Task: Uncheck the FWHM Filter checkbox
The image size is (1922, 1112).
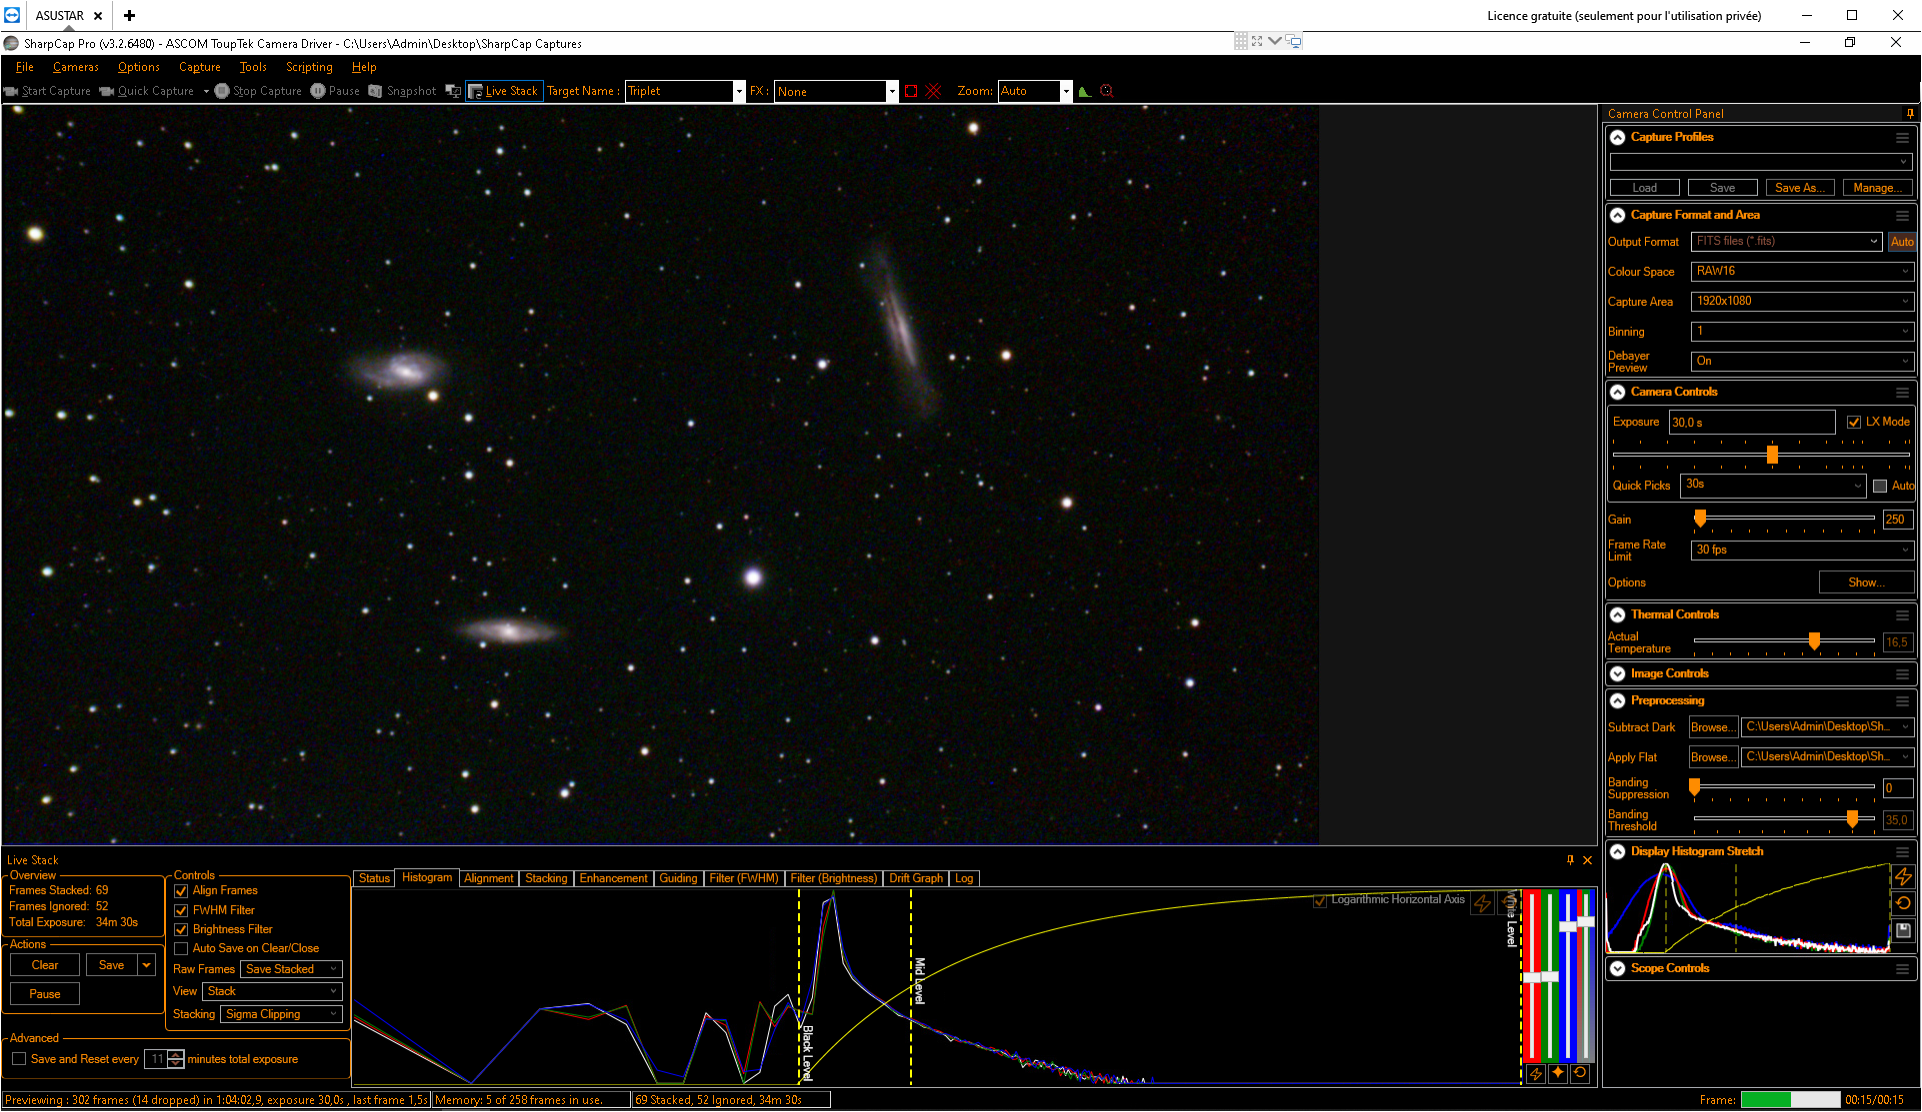Action: tap(181, 910)
